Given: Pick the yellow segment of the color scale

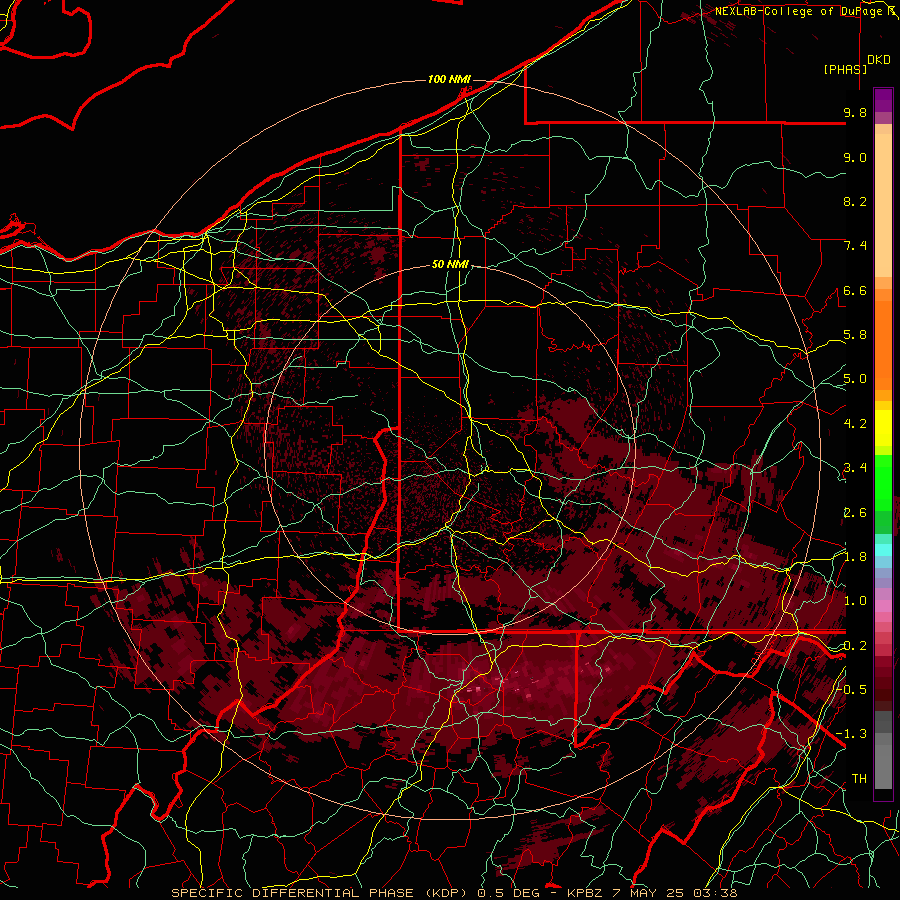Looking at the screenshot, I should (883, 428).
